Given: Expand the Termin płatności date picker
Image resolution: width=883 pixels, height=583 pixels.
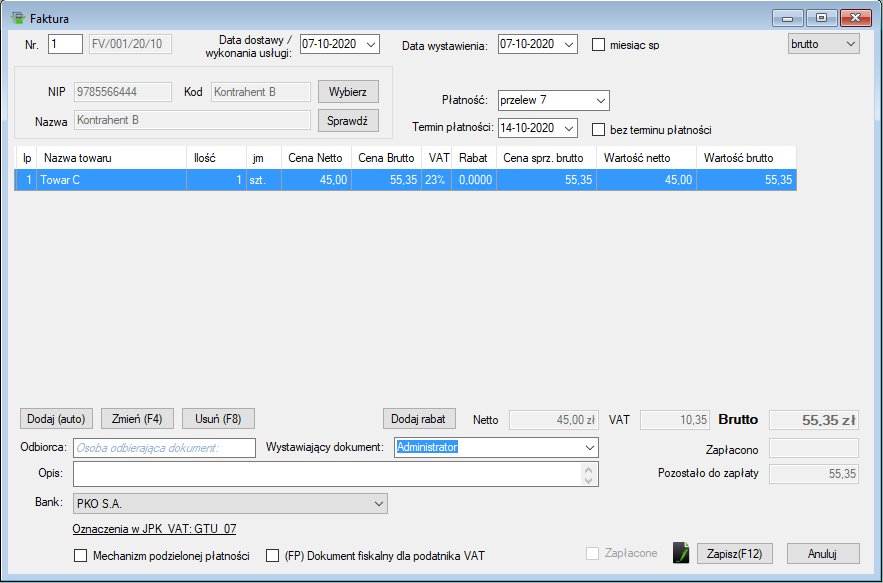Looking at the screenshot, I should click(x=568, y=128).
